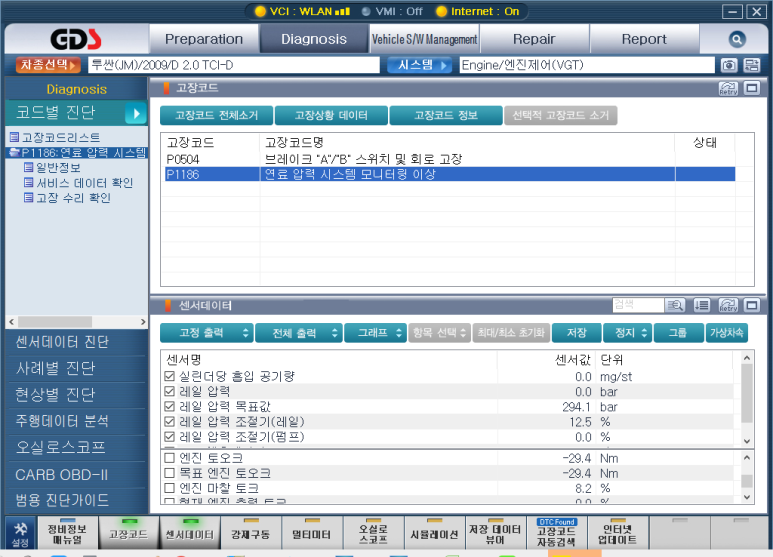Open 항목 선택 dropdown

click(439, 333)
